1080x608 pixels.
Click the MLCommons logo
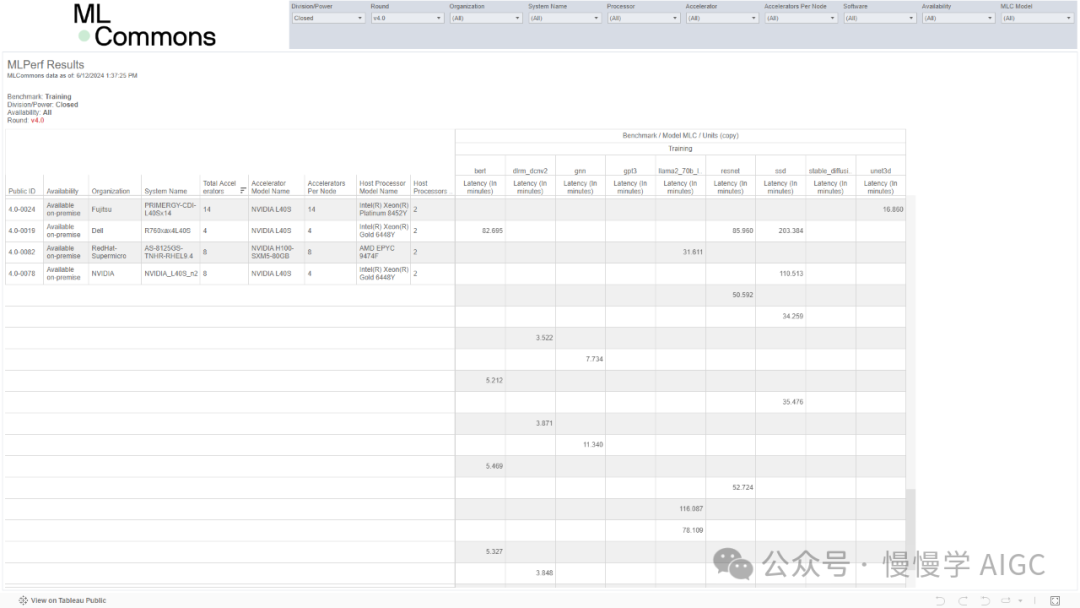click(x=145, y=26)
